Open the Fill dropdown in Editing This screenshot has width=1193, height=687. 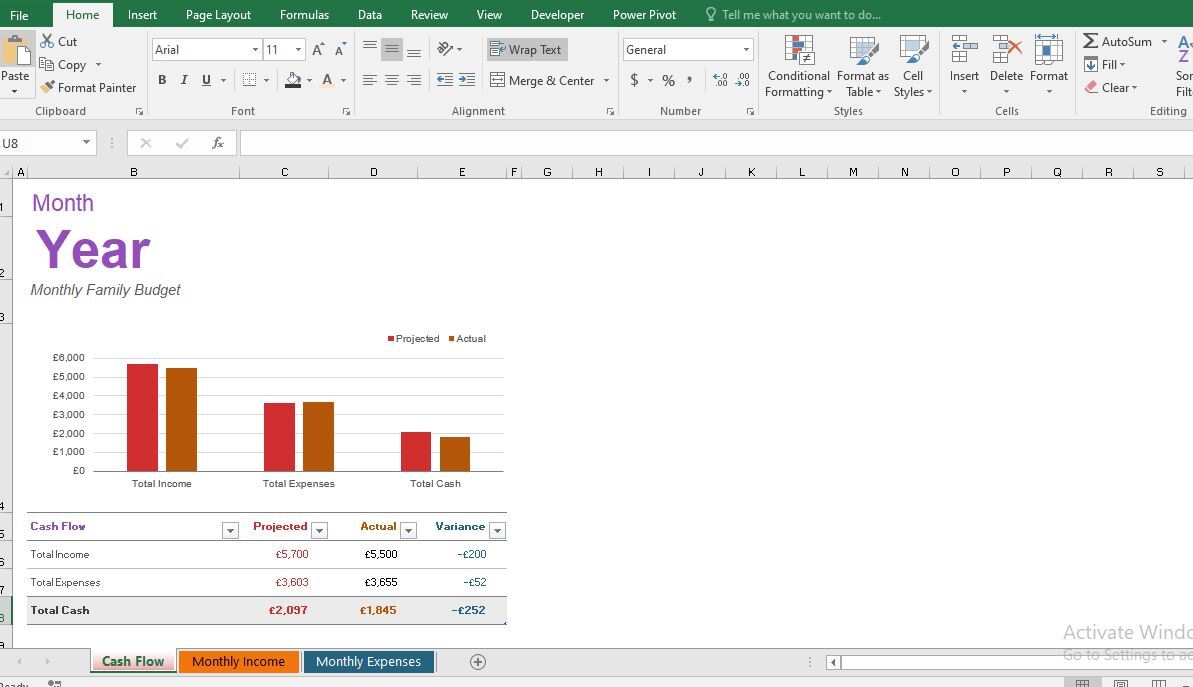point(1104,65)
